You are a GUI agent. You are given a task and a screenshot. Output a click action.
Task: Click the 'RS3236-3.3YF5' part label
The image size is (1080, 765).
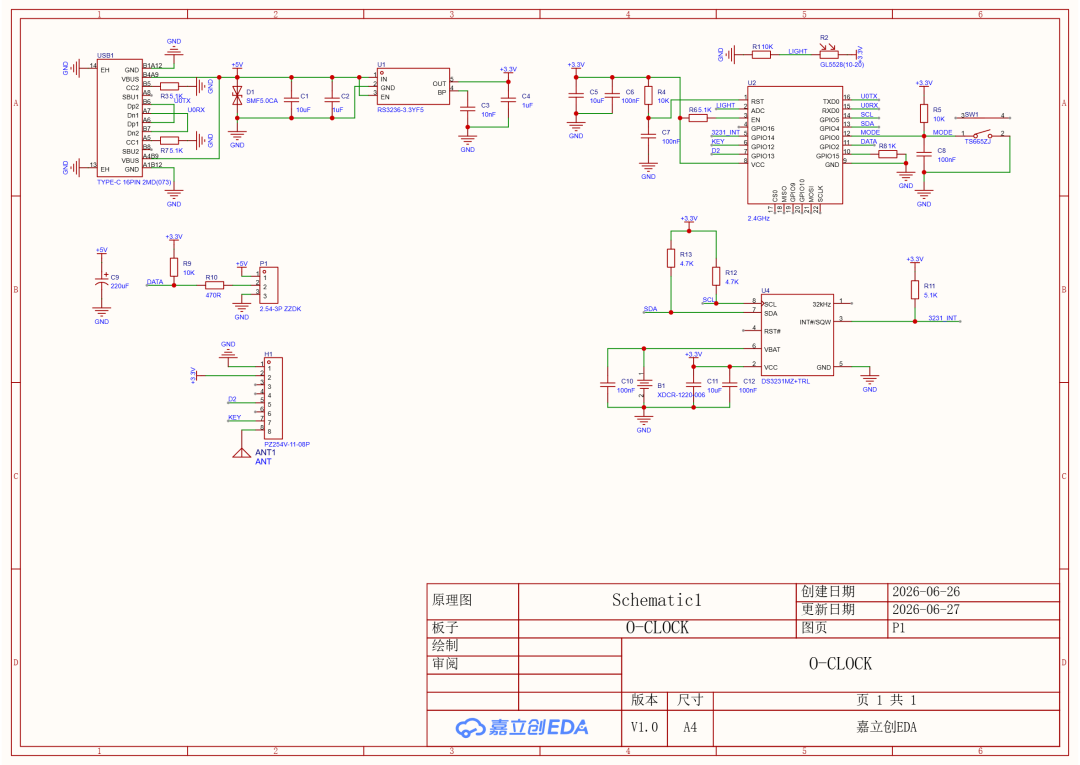tap(400, 110)
